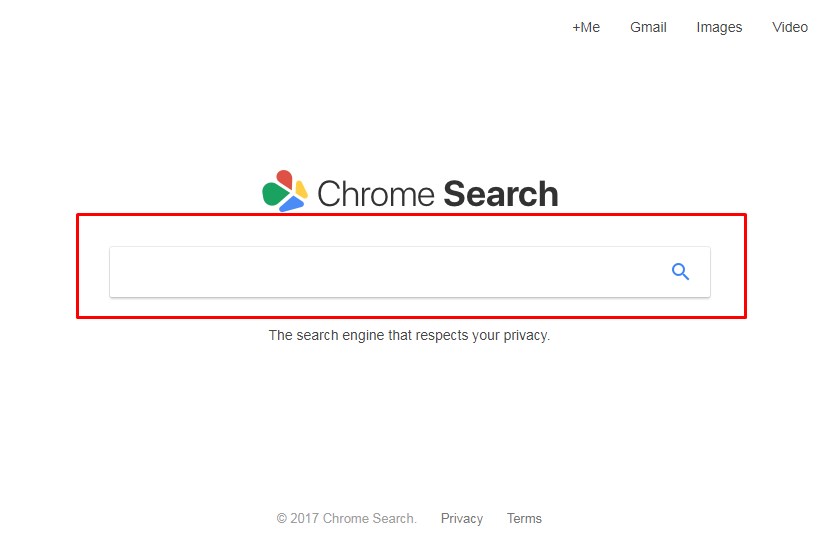The image size is (829, 534).
Task: Open Gmail from the top navigation
Action: point(648,27)
